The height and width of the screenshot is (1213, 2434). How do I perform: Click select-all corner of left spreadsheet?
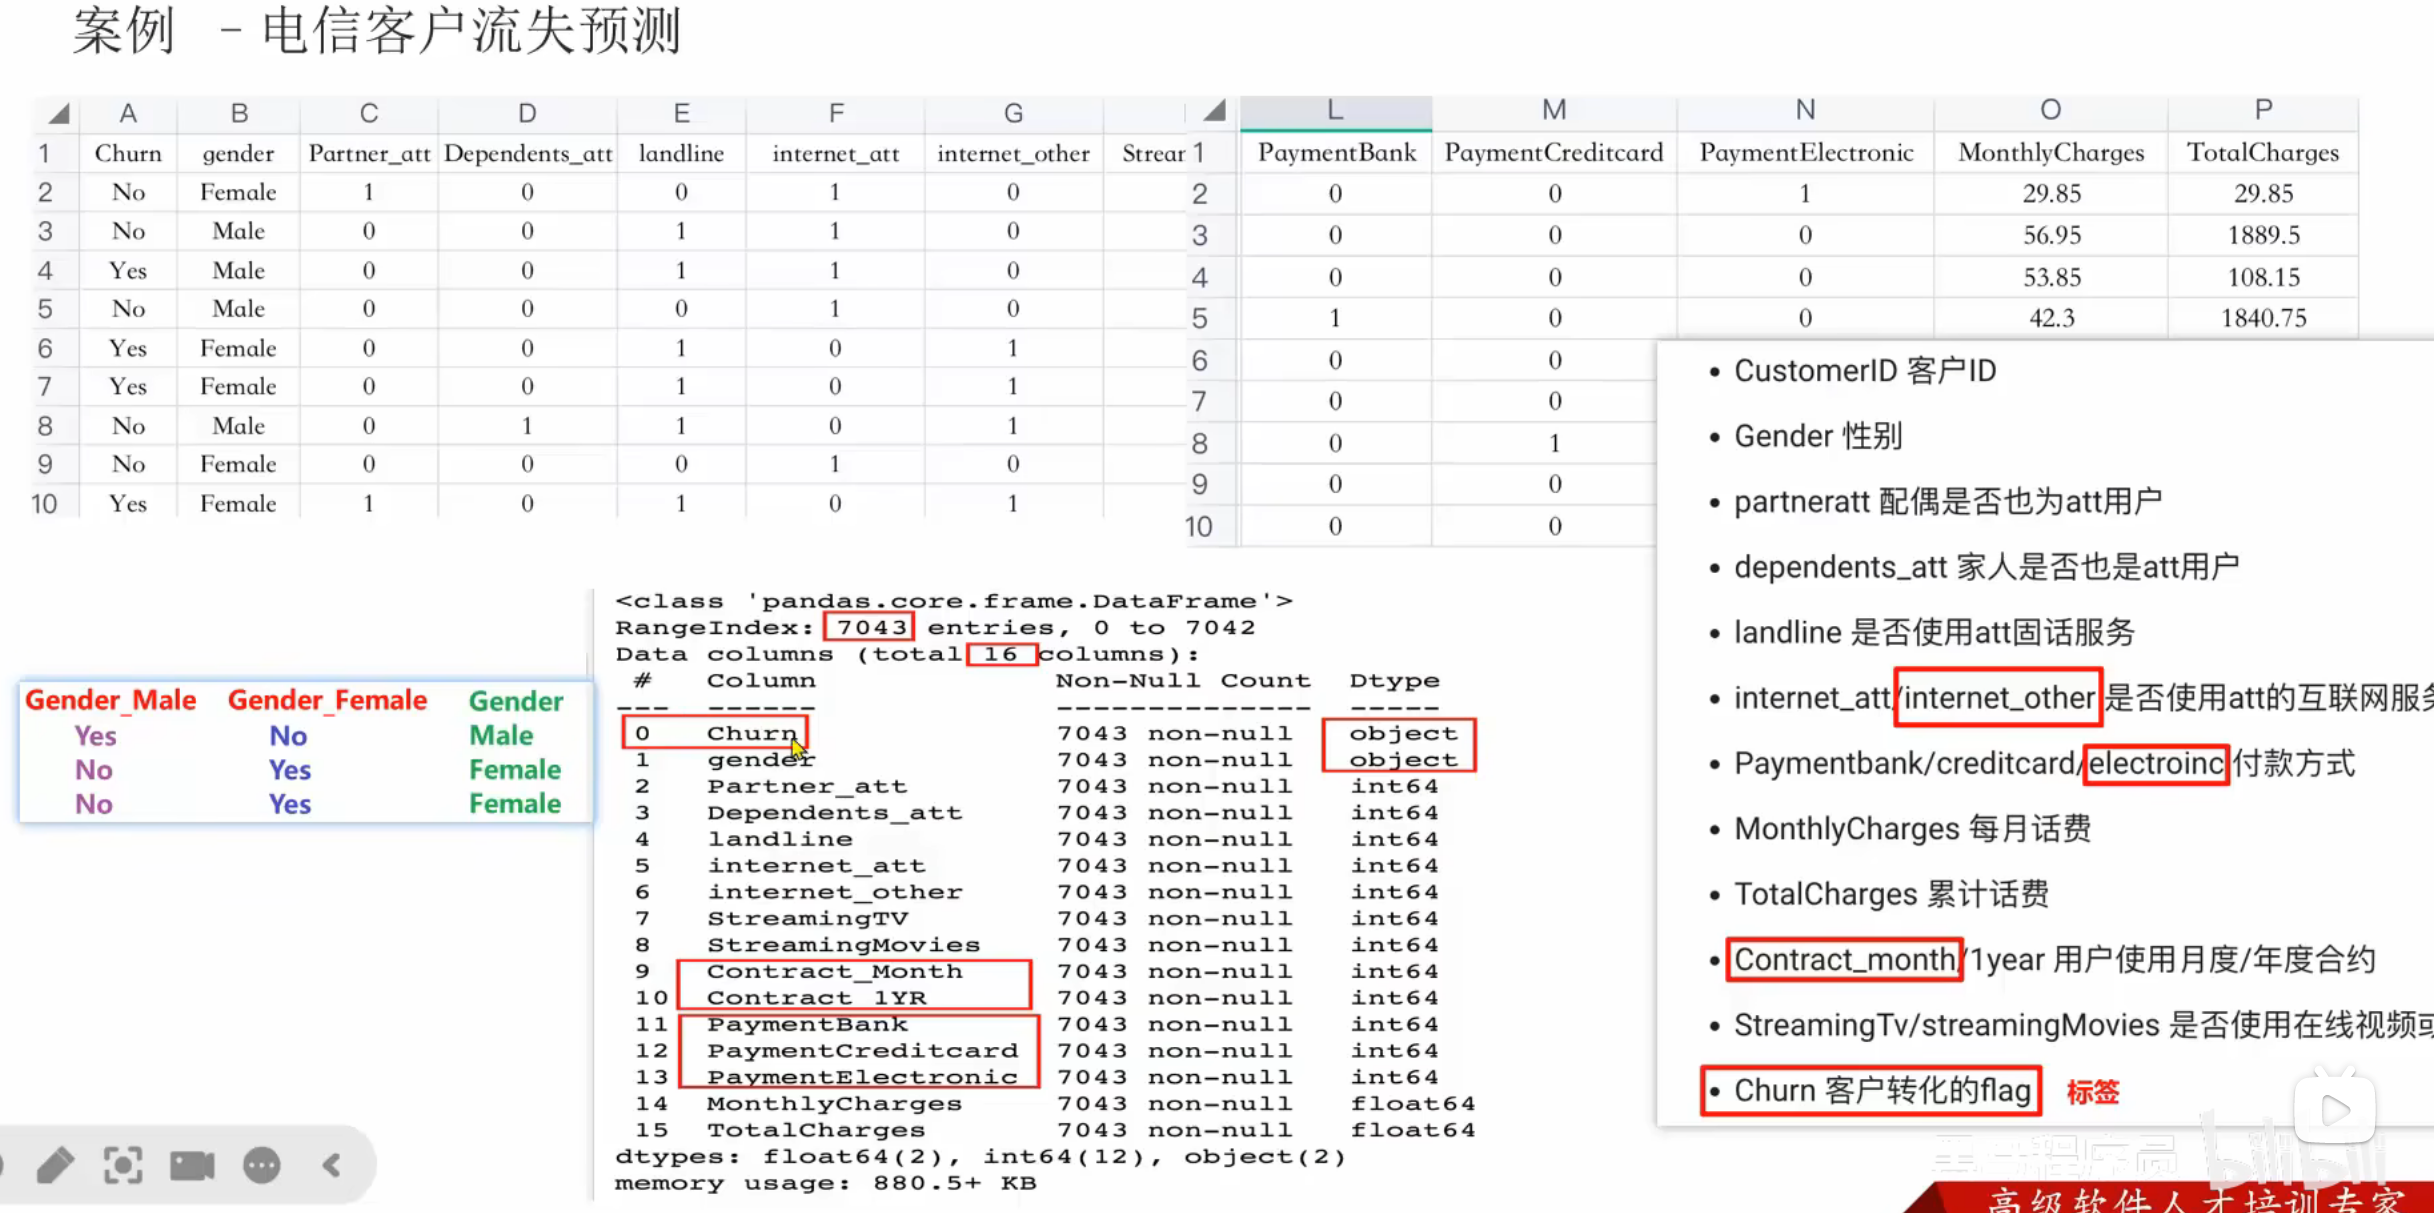pos(58,113)
